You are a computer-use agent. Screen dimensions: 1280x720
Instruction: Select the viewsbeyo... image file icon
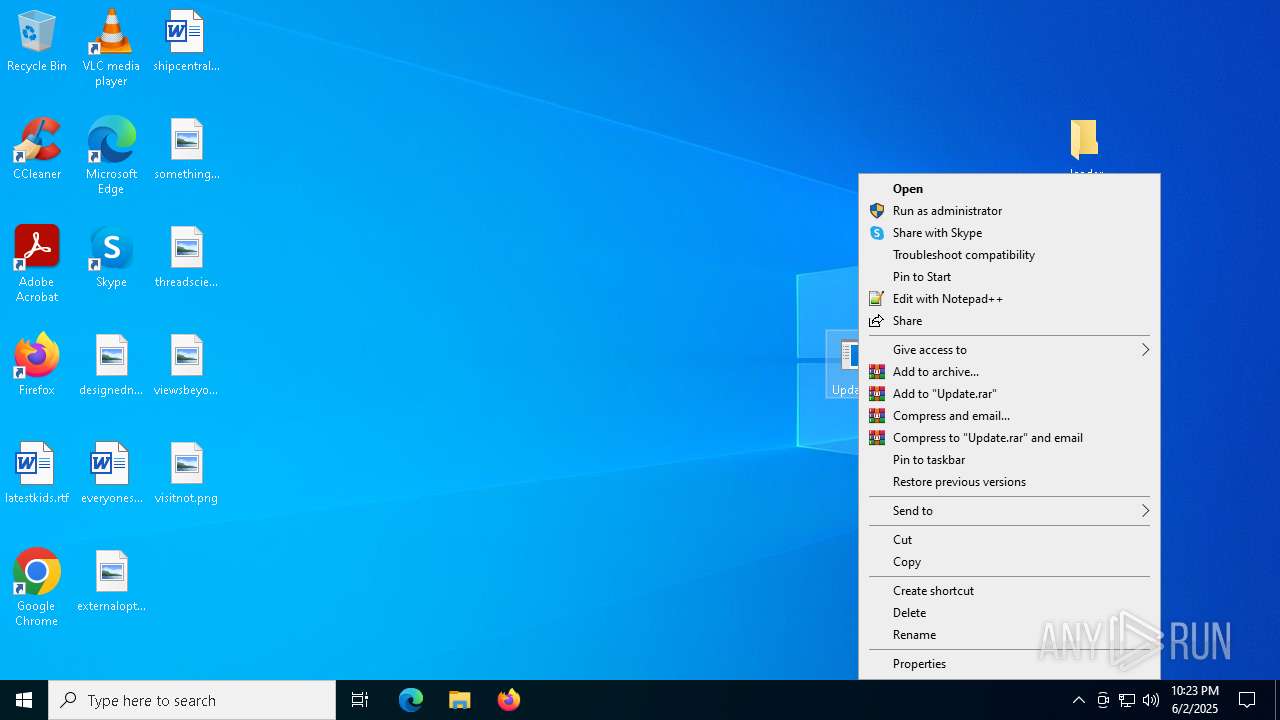pyautogui.click(x=186, y=366)
